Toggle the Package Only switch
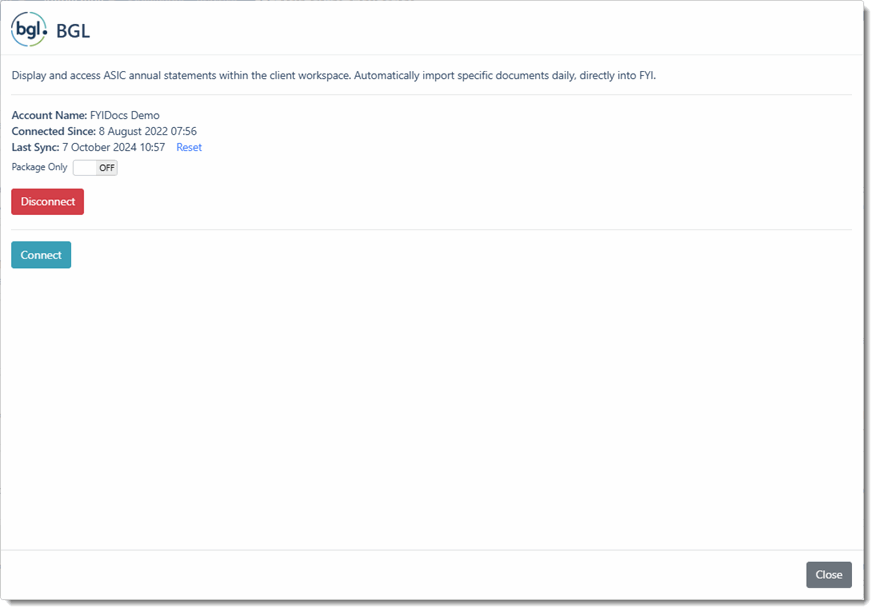This screenshot has width=876, height=612. click(95, 168)
